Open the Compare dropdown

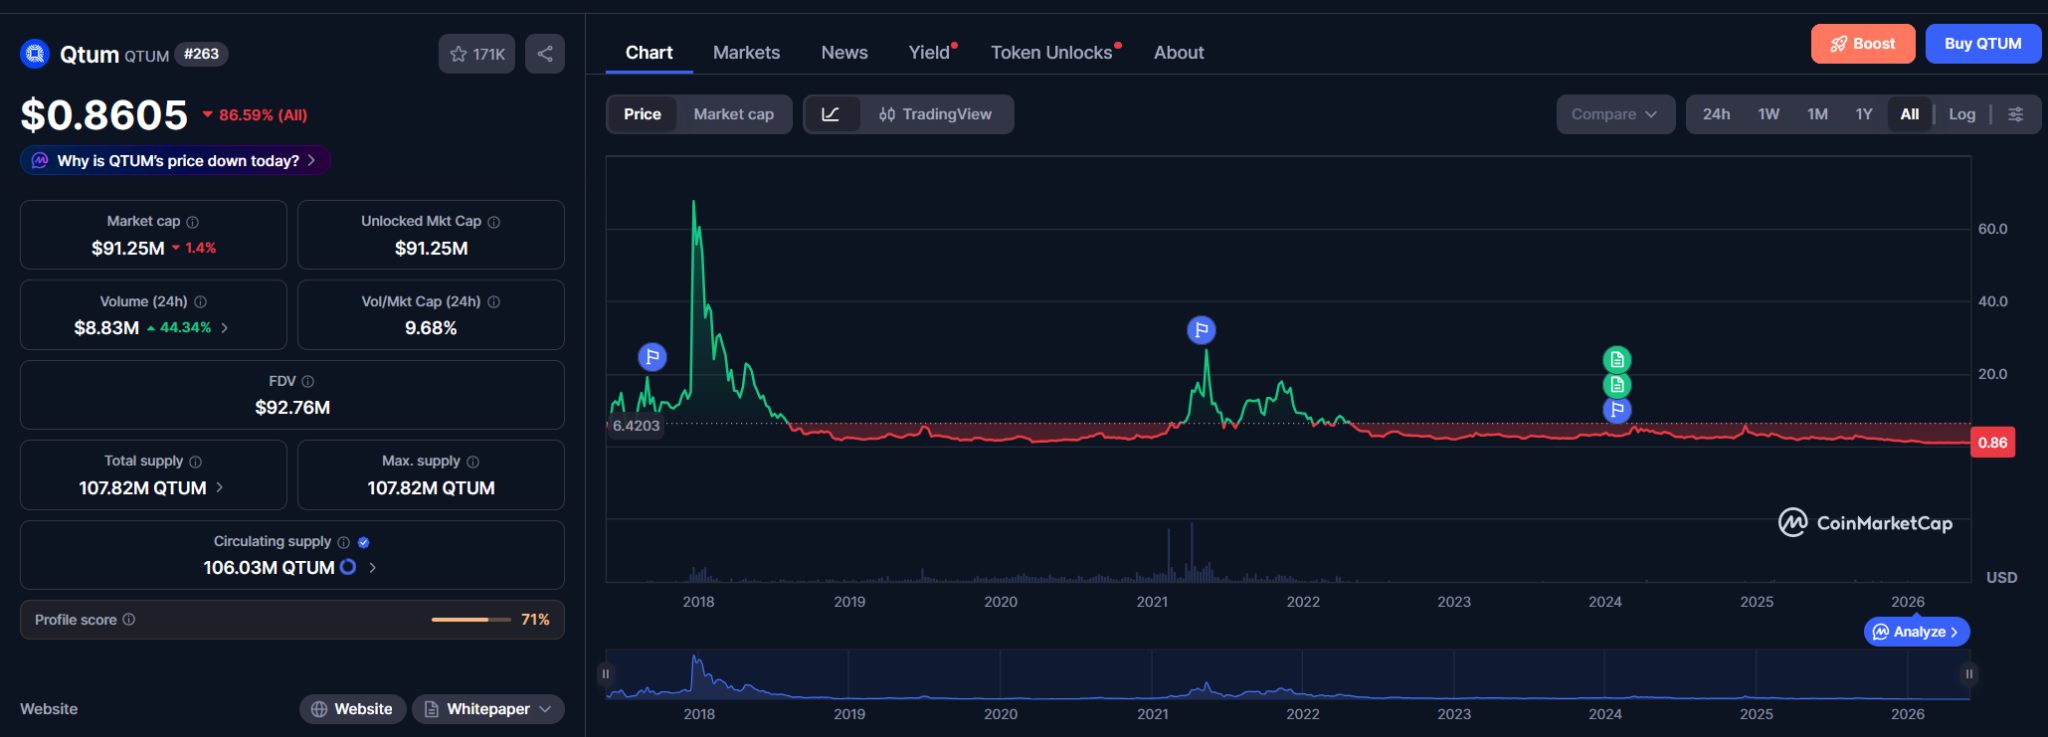[x=1615, y=114]
